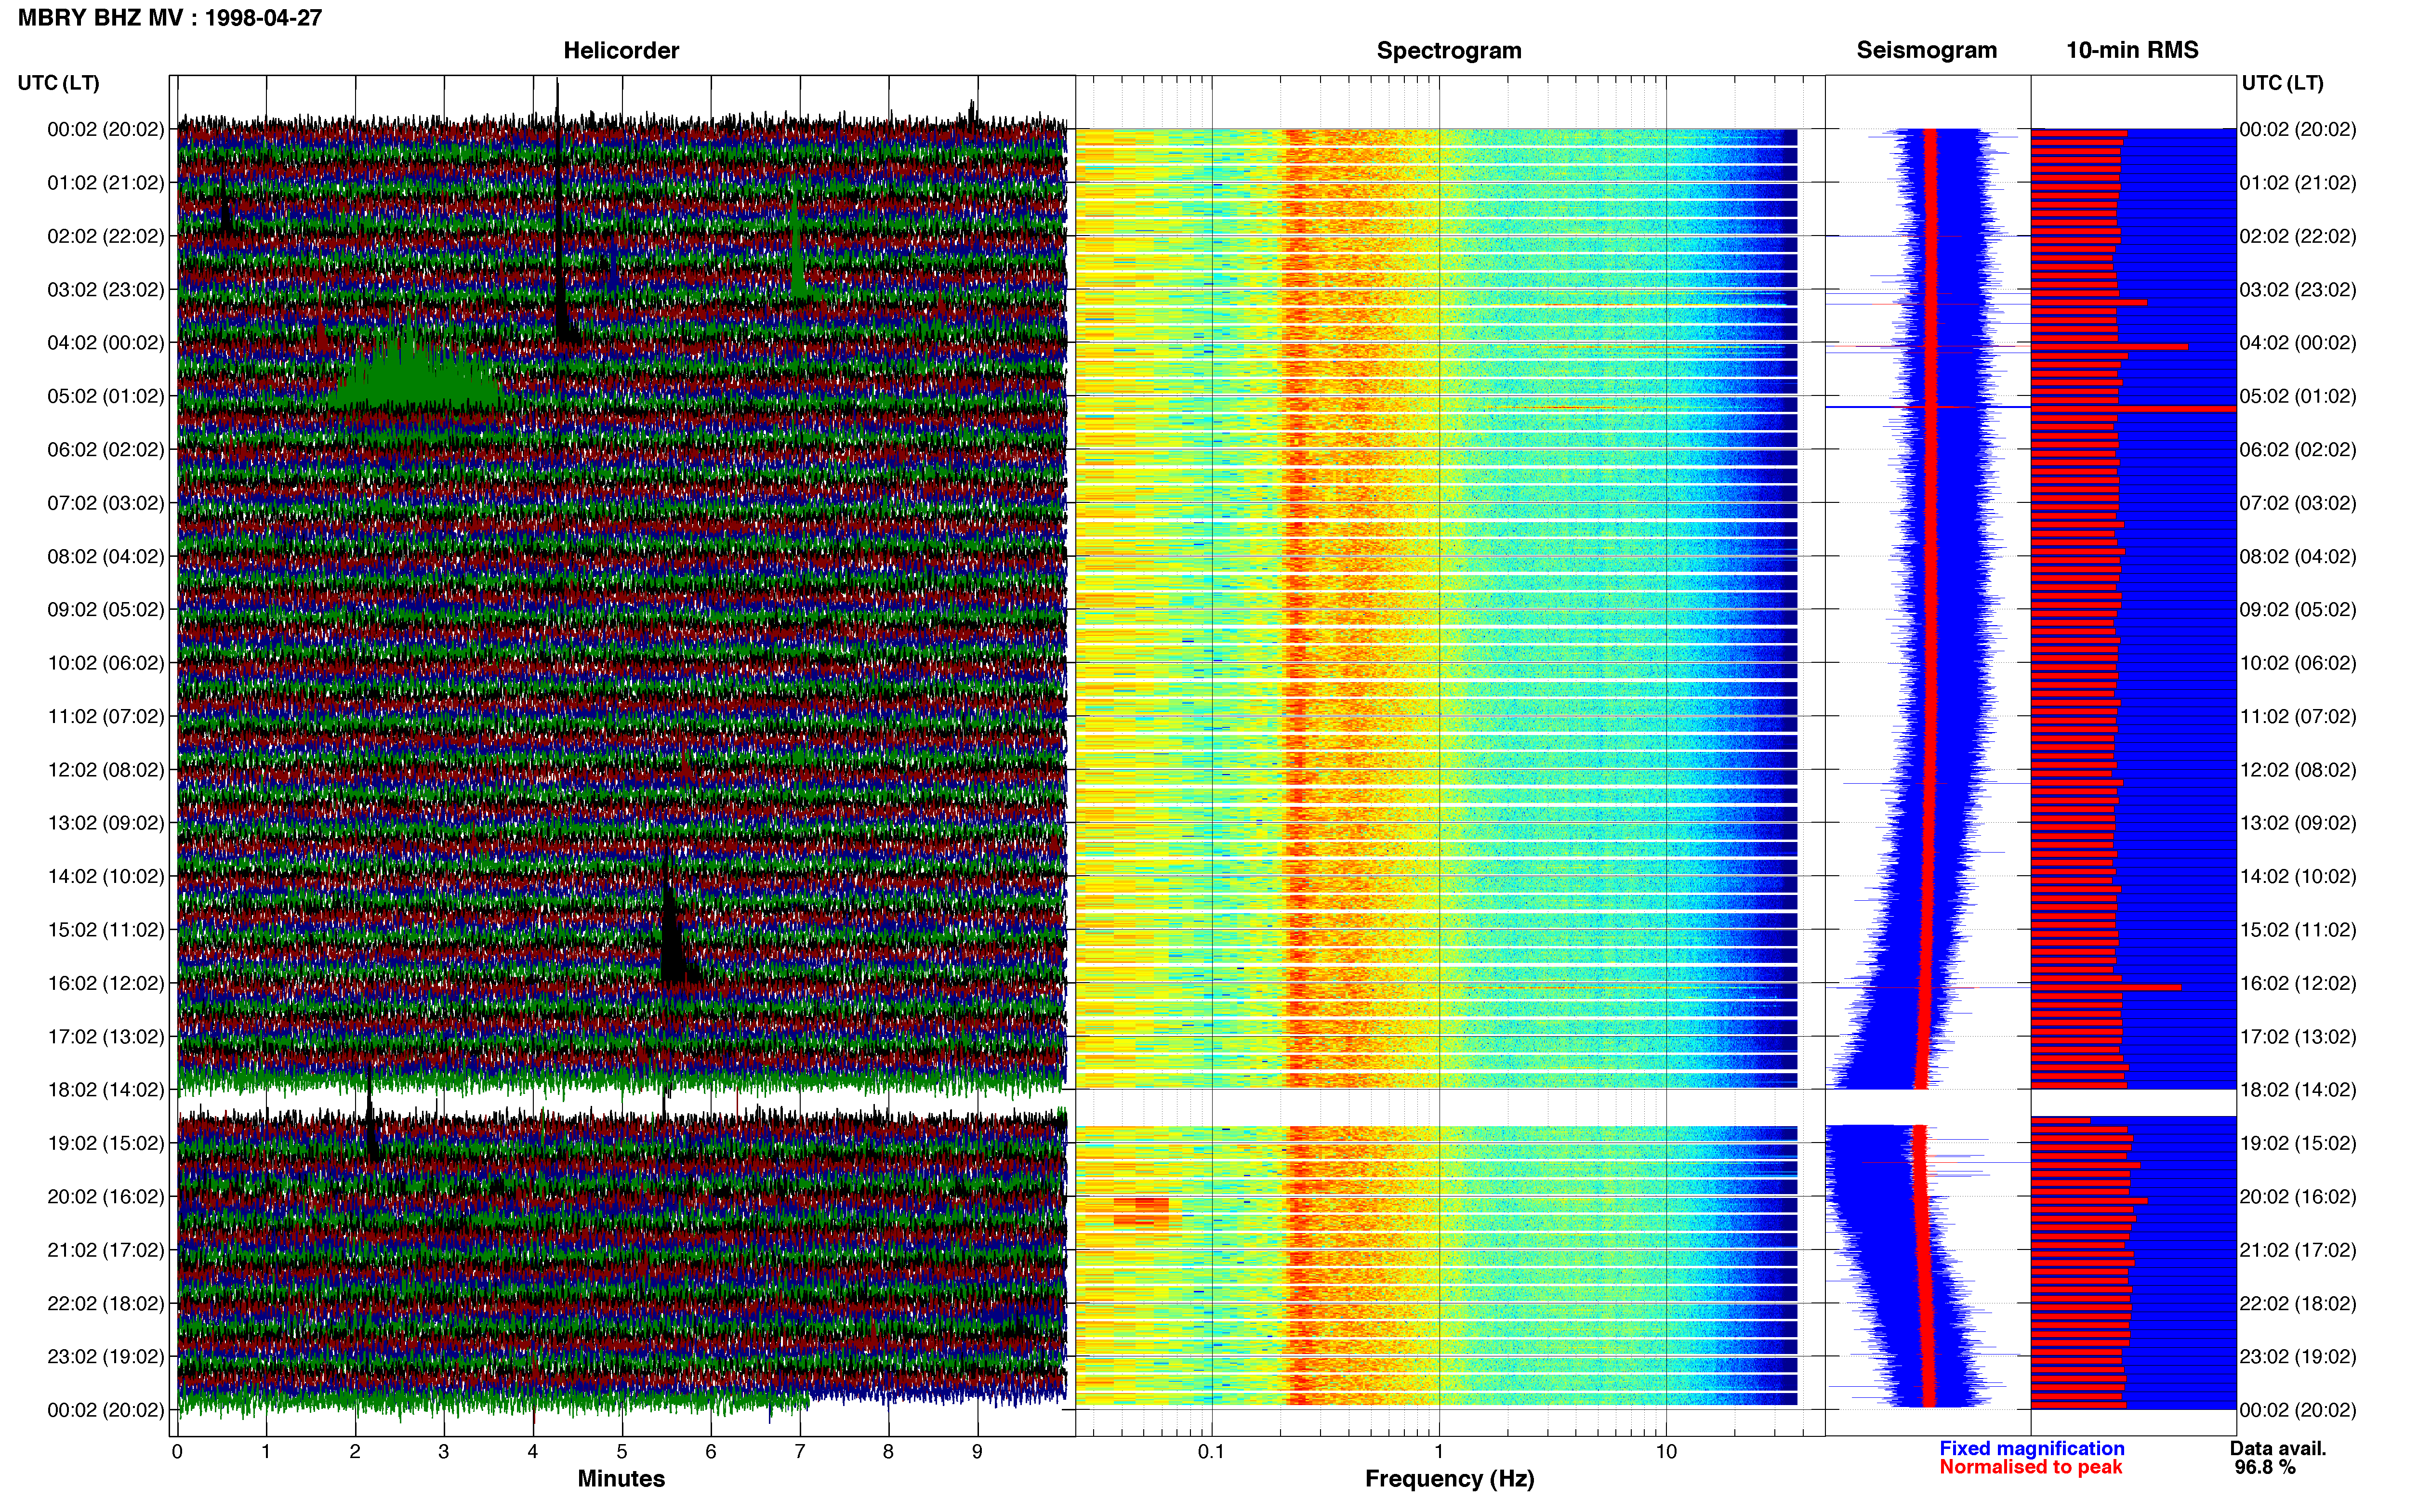Click the plot title 'MBRY BHZ MV : 1998-04-27'
The width and height of the screenshot is (2418, 1512).
(x=170, y=18)
